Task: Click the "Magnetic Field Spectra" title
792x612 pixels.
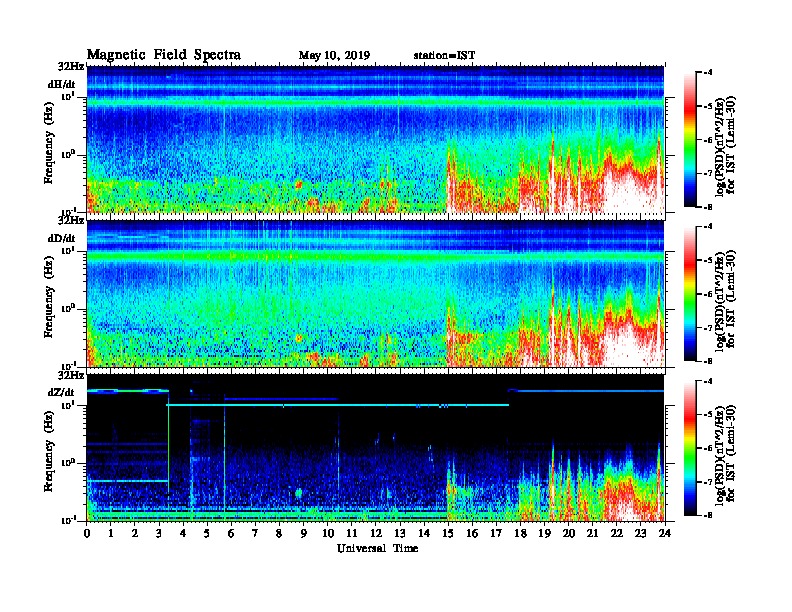Action: (164, 55)
